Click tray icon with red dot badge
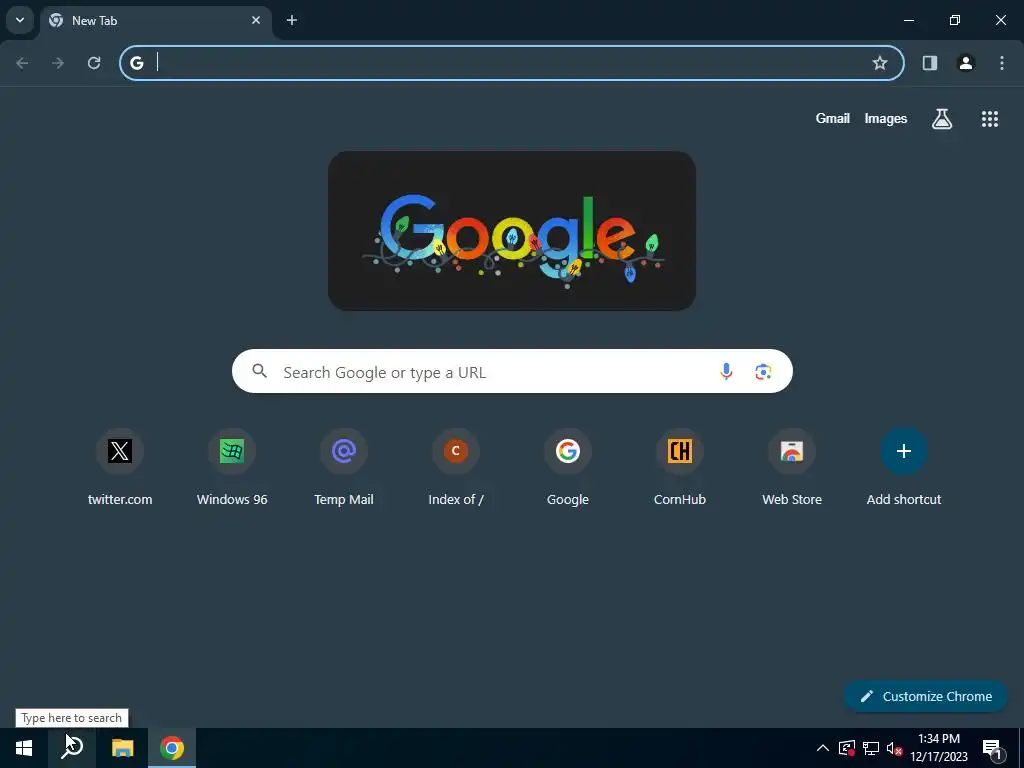Screen dimensions: 1024x768 [847, 748]
